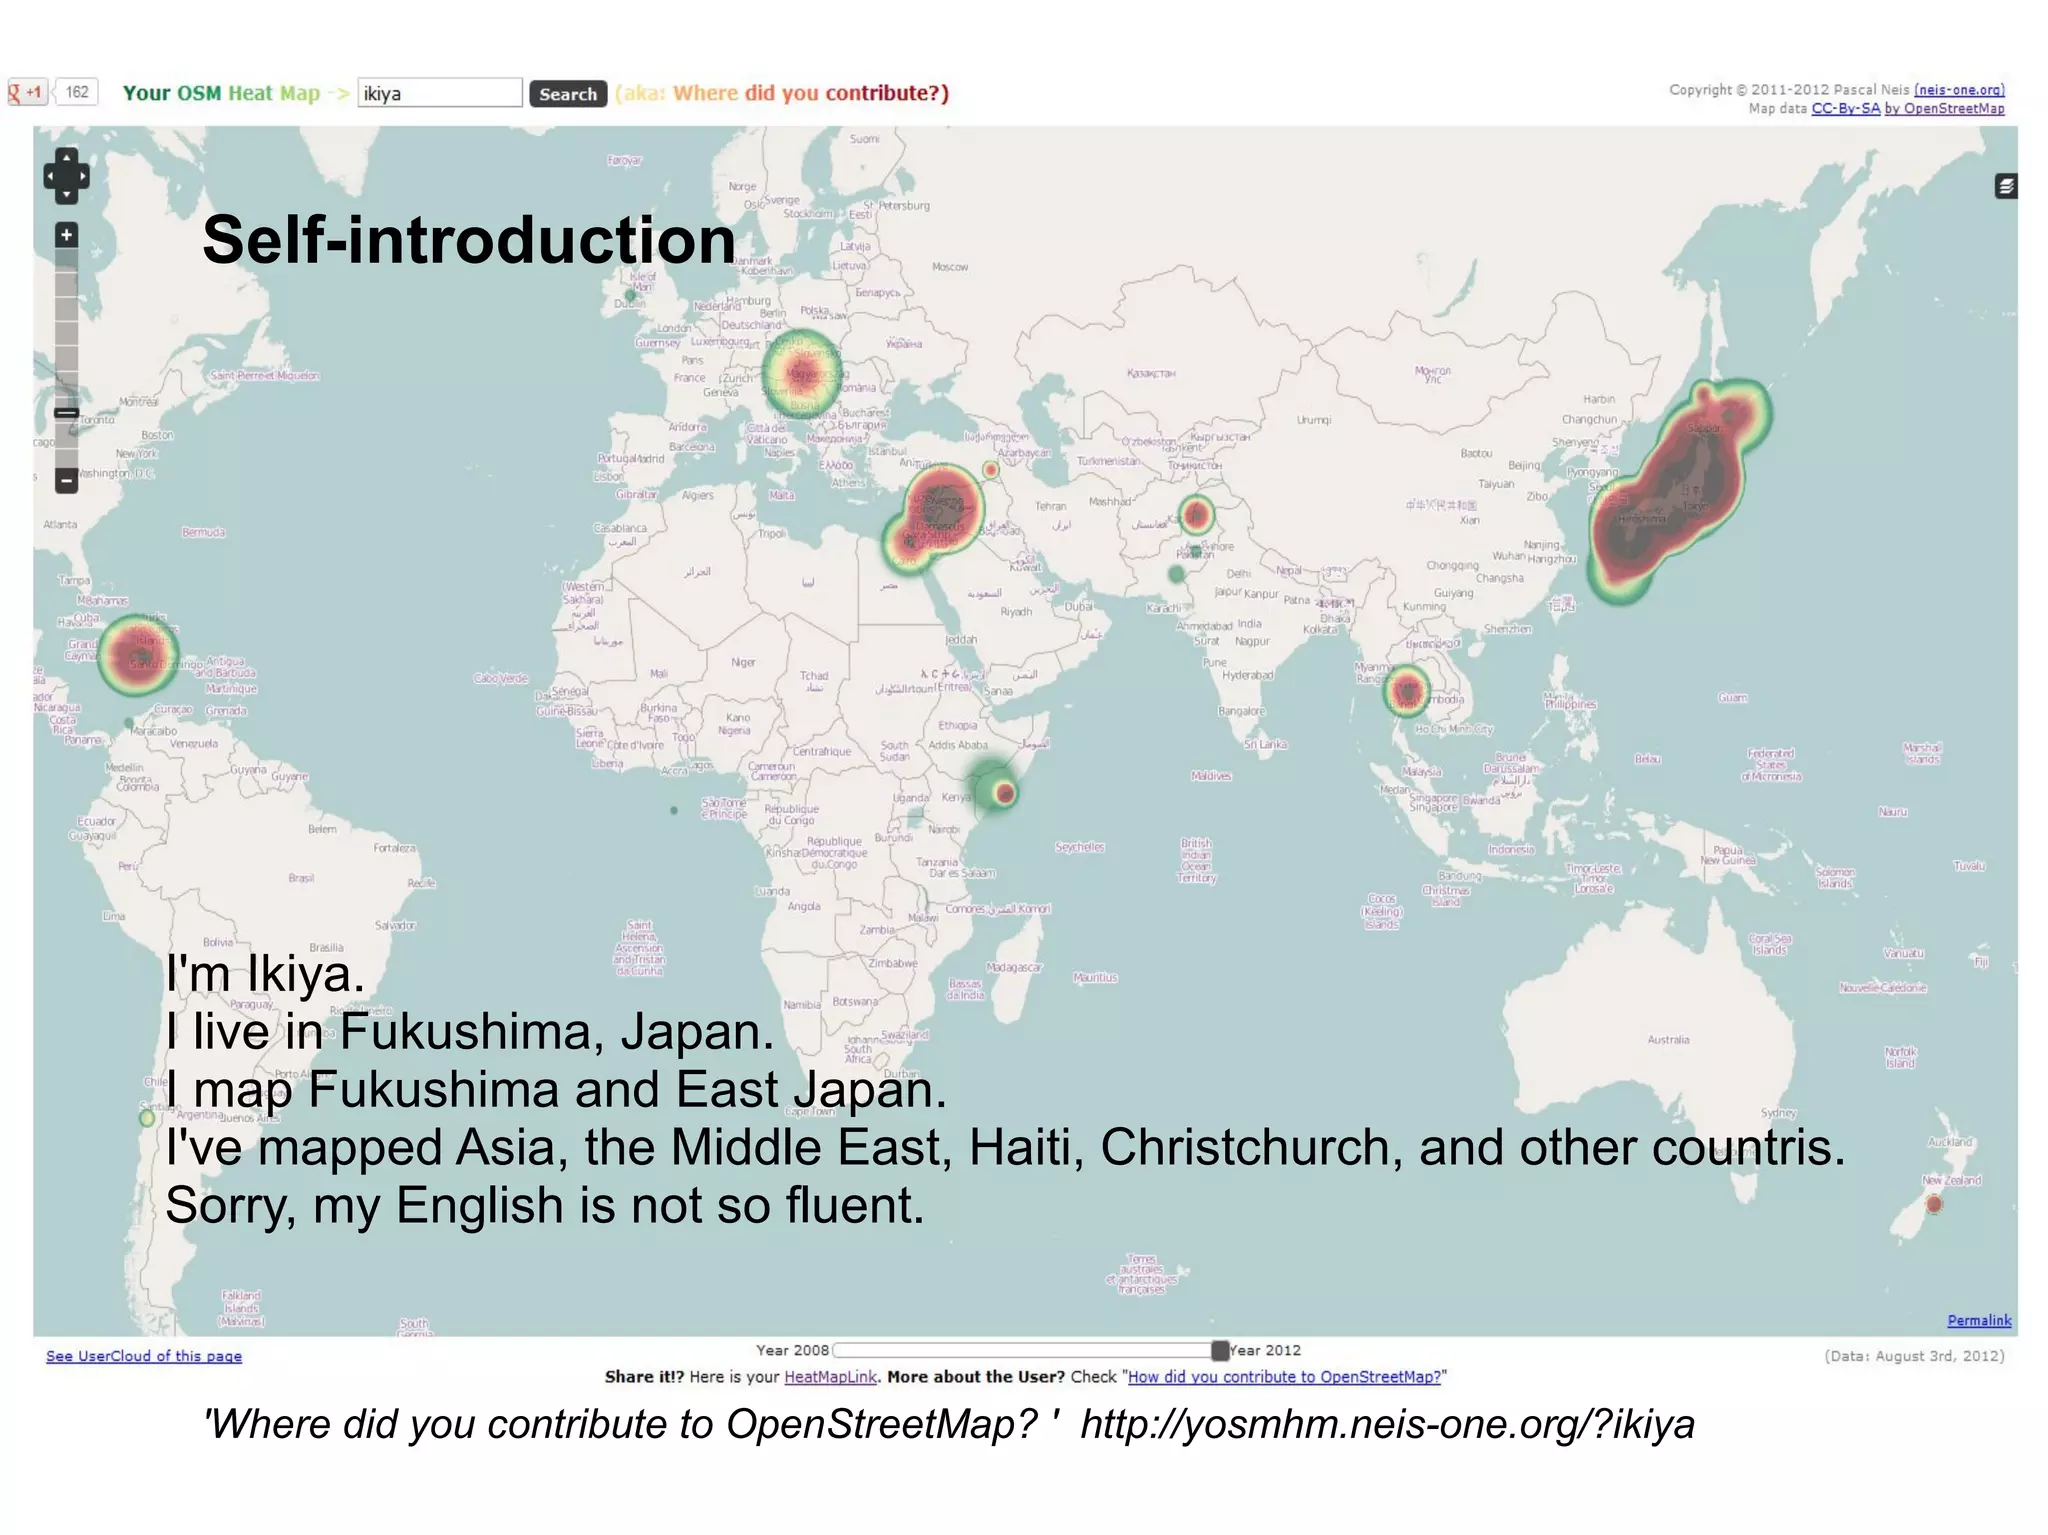Image resolution: width=2048 pixels, height=1535 pixels.
Task: Open How did you contribute to OpenStreetMap
Action: [1284, 1377]
